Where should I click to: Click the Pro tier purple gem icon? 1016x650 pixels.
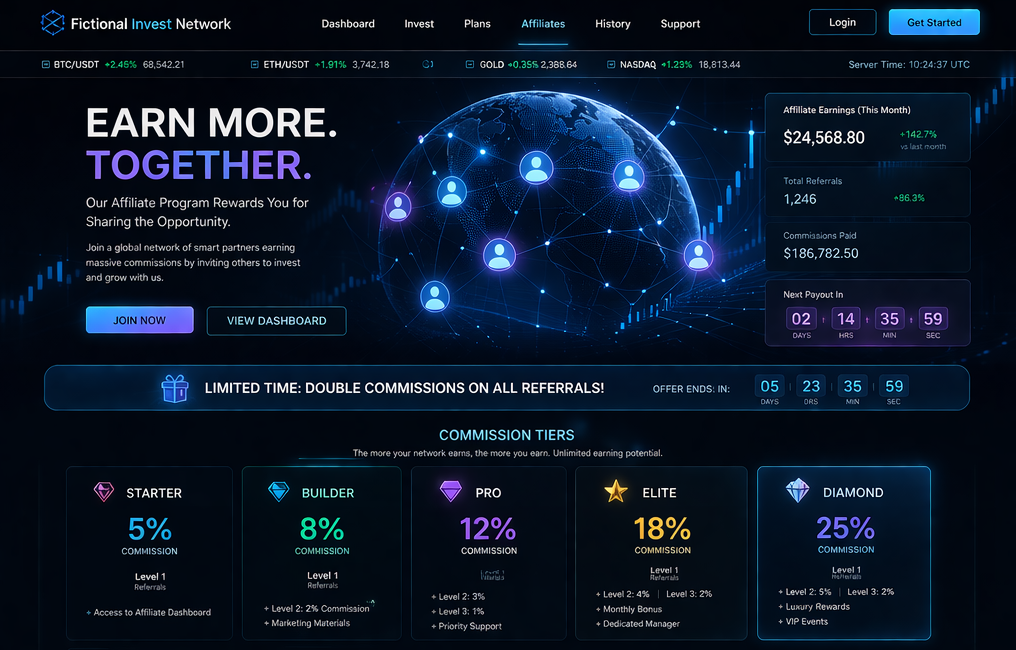[x=451, y=492]
